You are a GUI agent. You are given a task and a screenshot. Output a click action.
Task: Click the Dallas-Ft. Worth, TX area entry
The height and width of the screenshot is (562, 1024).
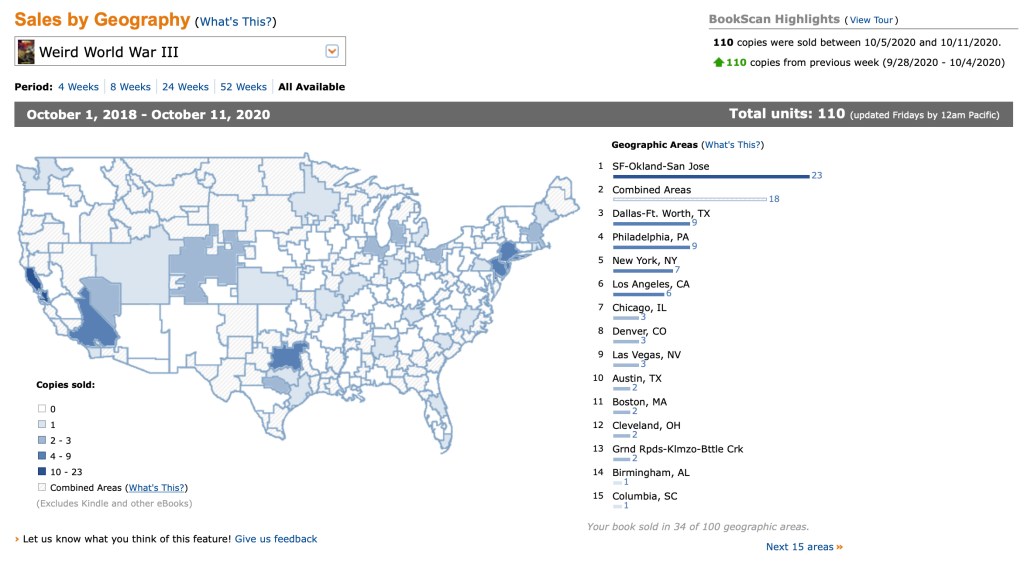661,213
